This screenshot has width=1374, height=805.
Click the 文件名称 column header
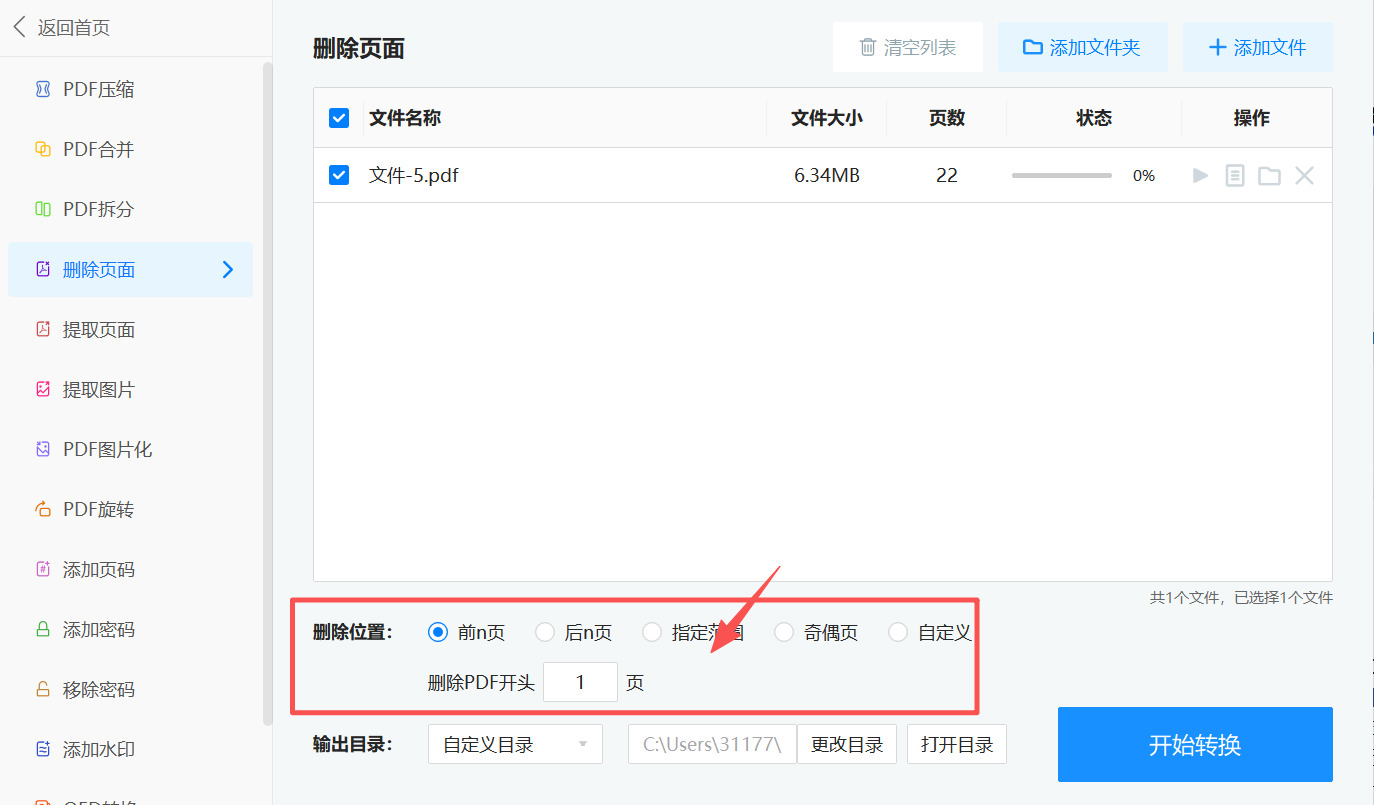pyautogui.click(x=405, y=118)
